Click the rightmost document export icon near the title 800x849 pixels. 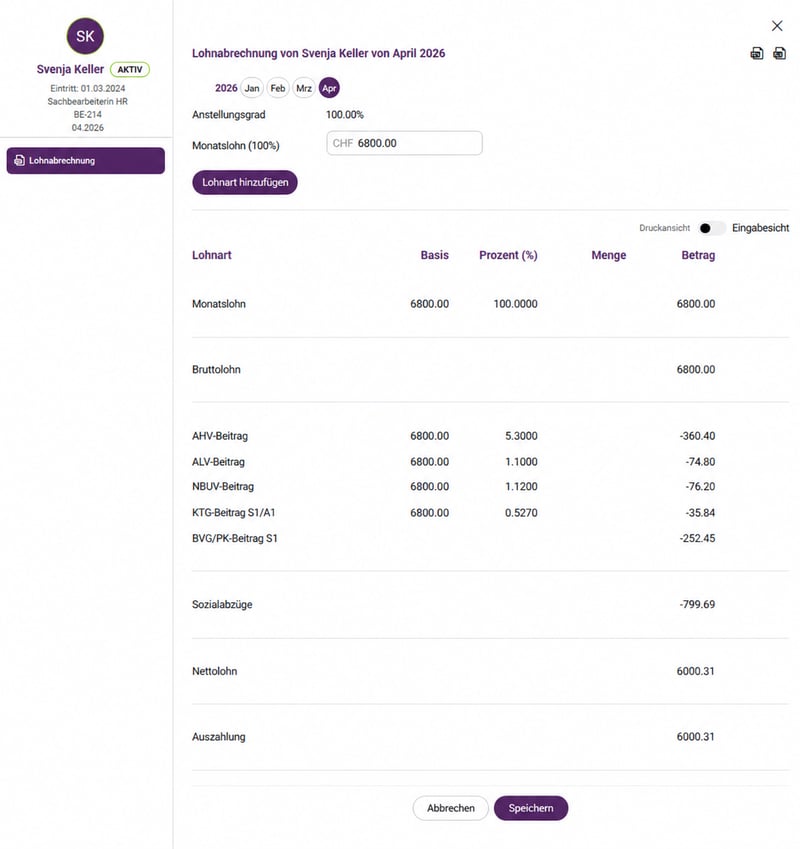coord(779,53)
